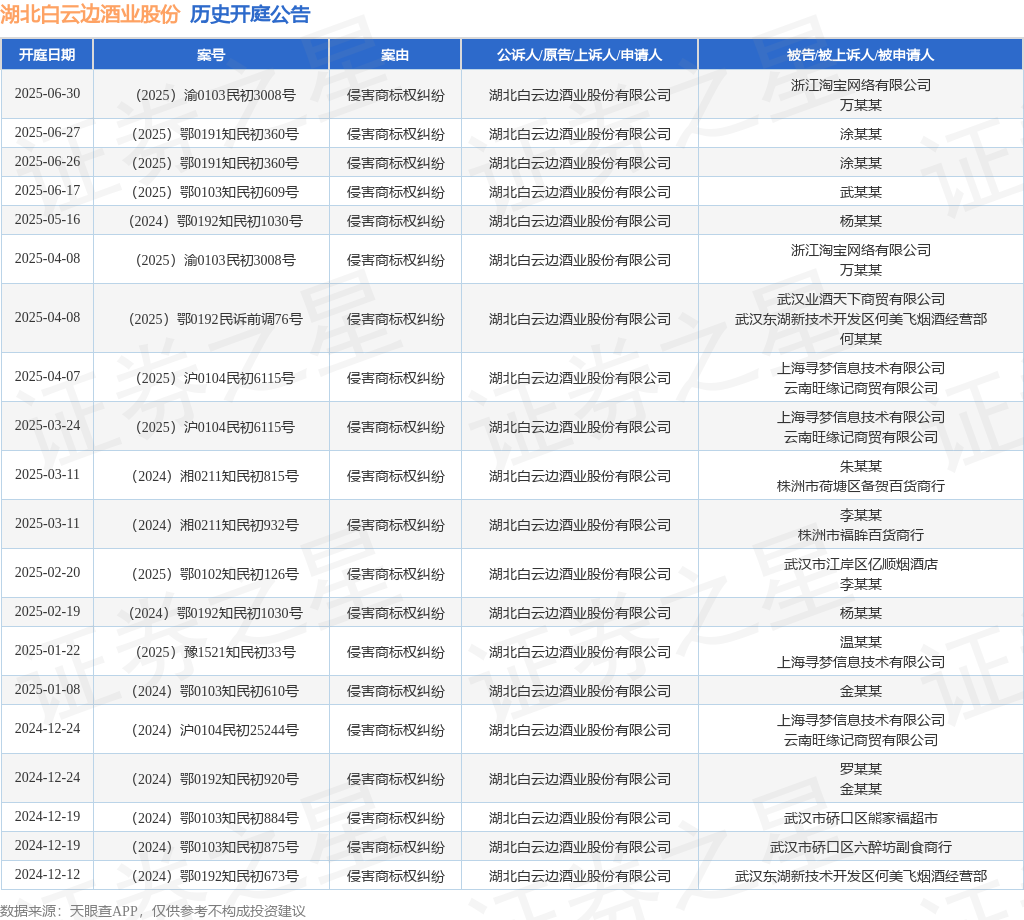Select case number (2024)鄂0103知民初610号
This screenshot has width=1024, height=920.
point(216,691)
